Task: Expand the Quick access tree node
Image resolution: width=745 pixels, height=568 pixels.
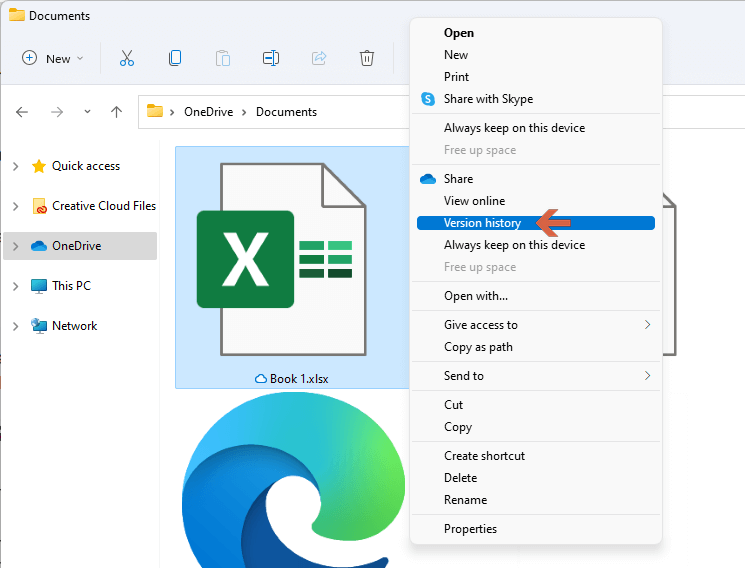Action: [x=16, y=166]
